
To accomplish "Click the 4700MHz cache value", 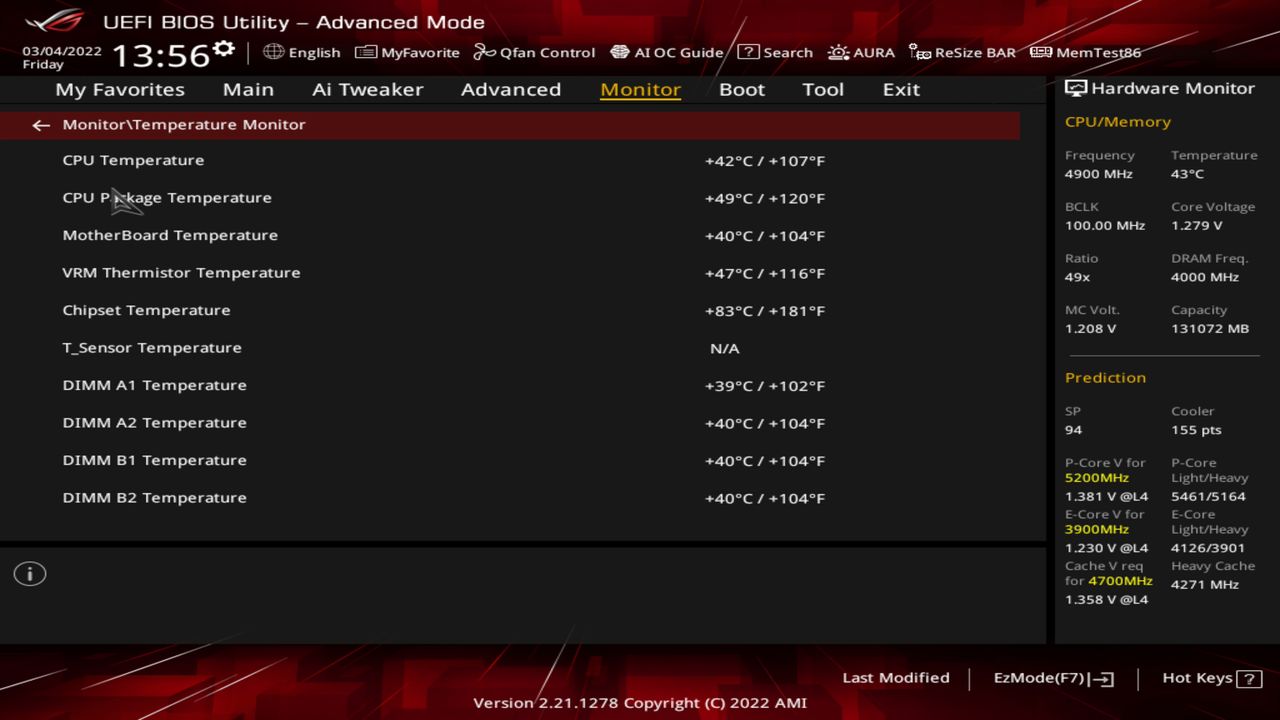I will tap(1121, 581).
